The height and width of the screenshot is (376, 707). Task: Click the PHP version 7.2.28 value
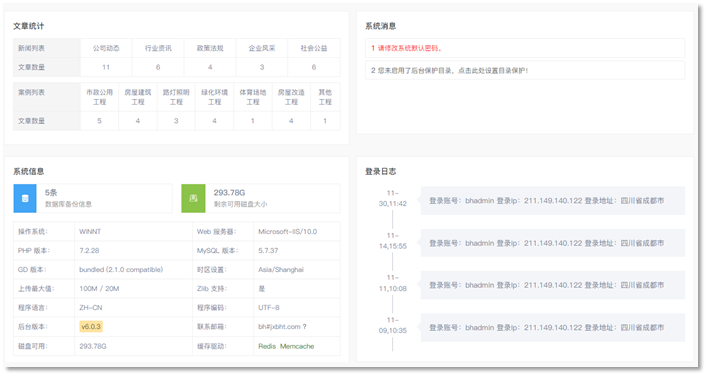(89, 250)
